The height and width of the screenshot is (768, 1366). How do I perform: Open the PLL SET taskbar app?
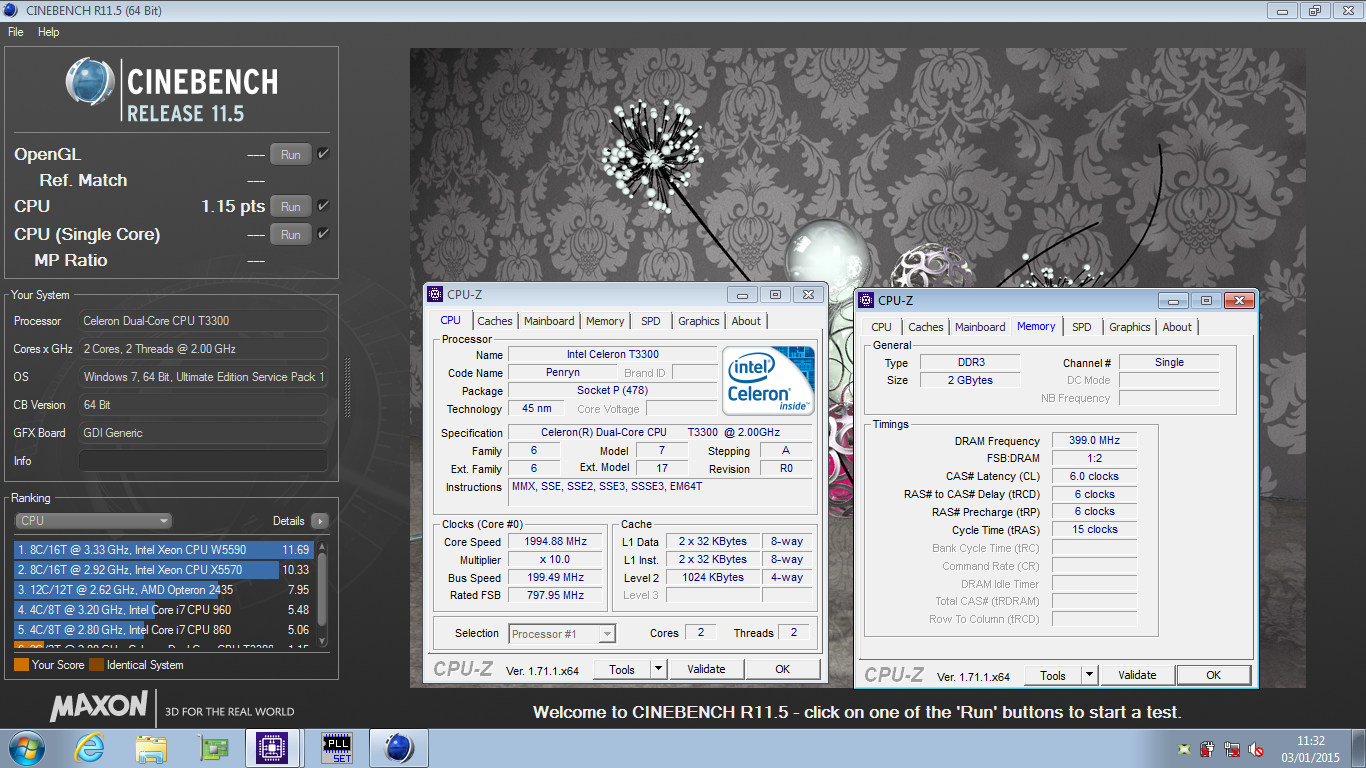click(337, 748)
